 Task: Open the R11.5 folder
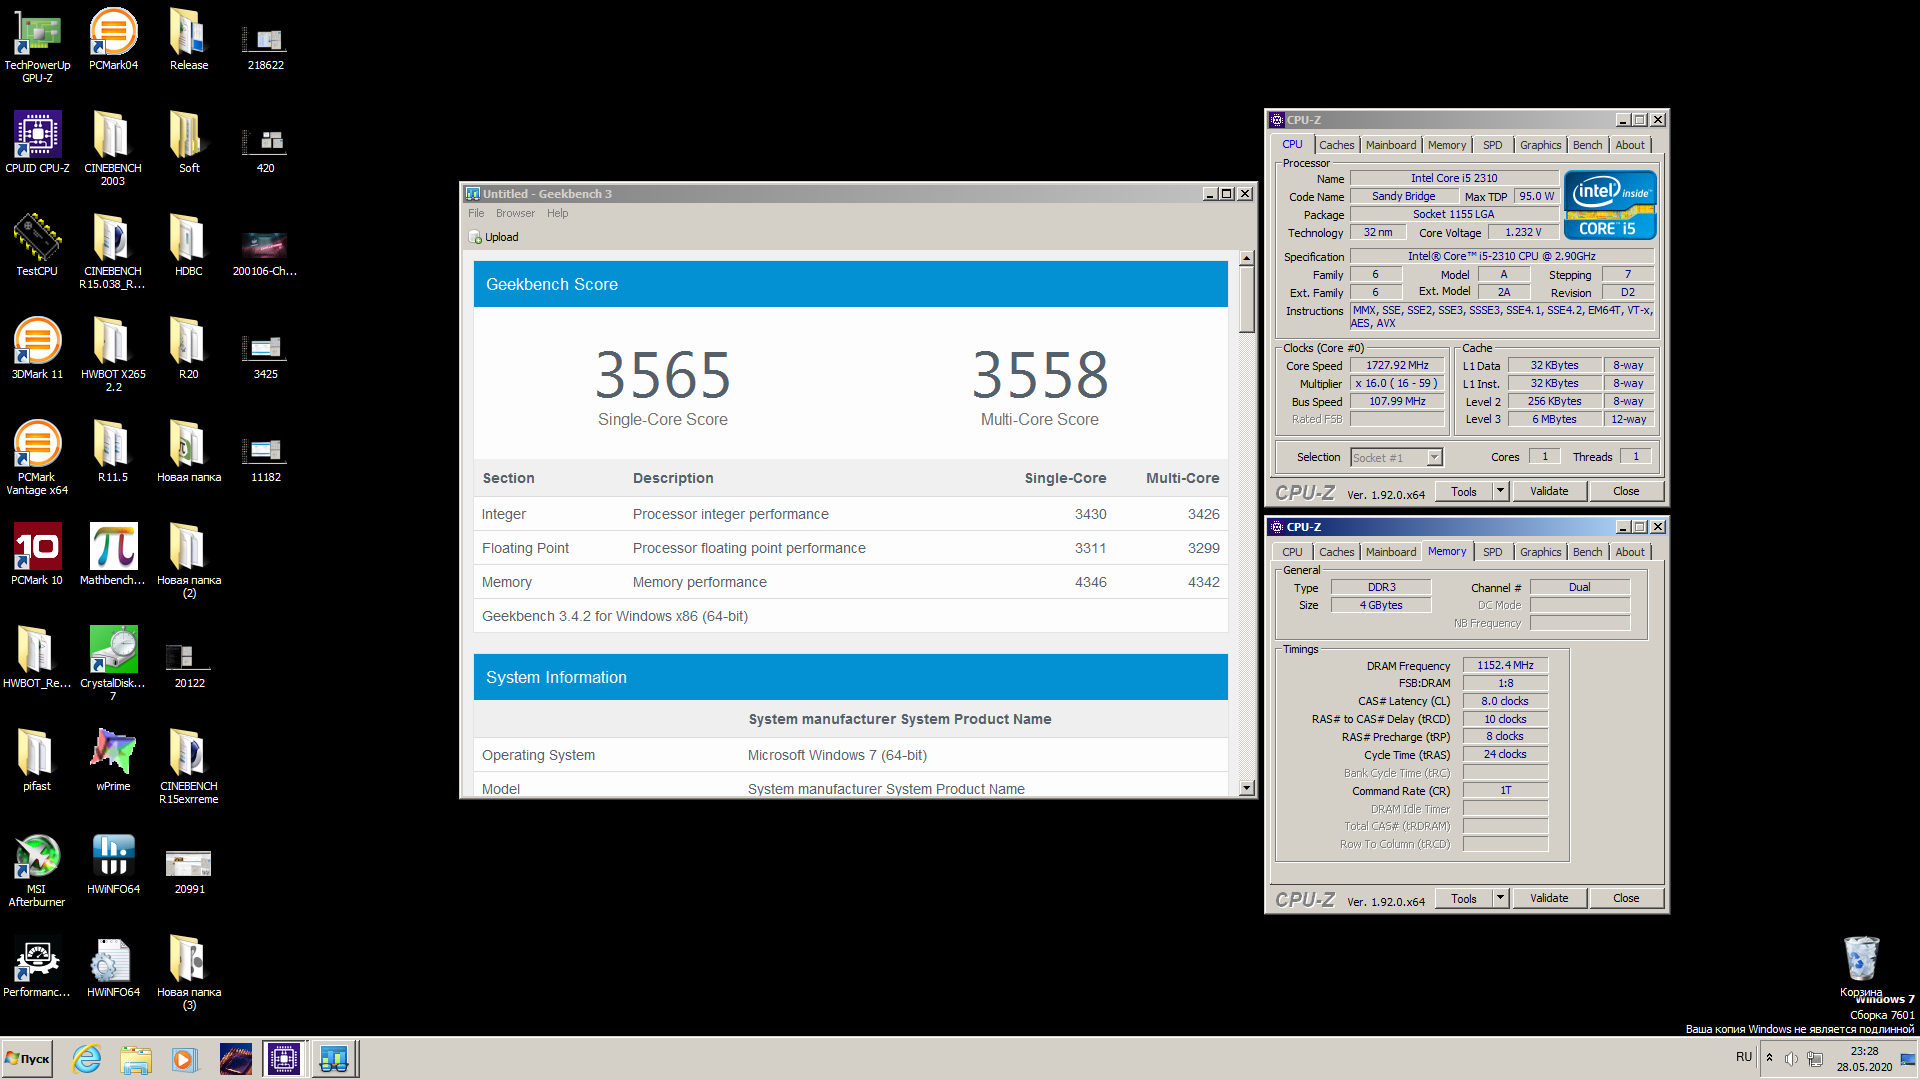pos(113,452)
